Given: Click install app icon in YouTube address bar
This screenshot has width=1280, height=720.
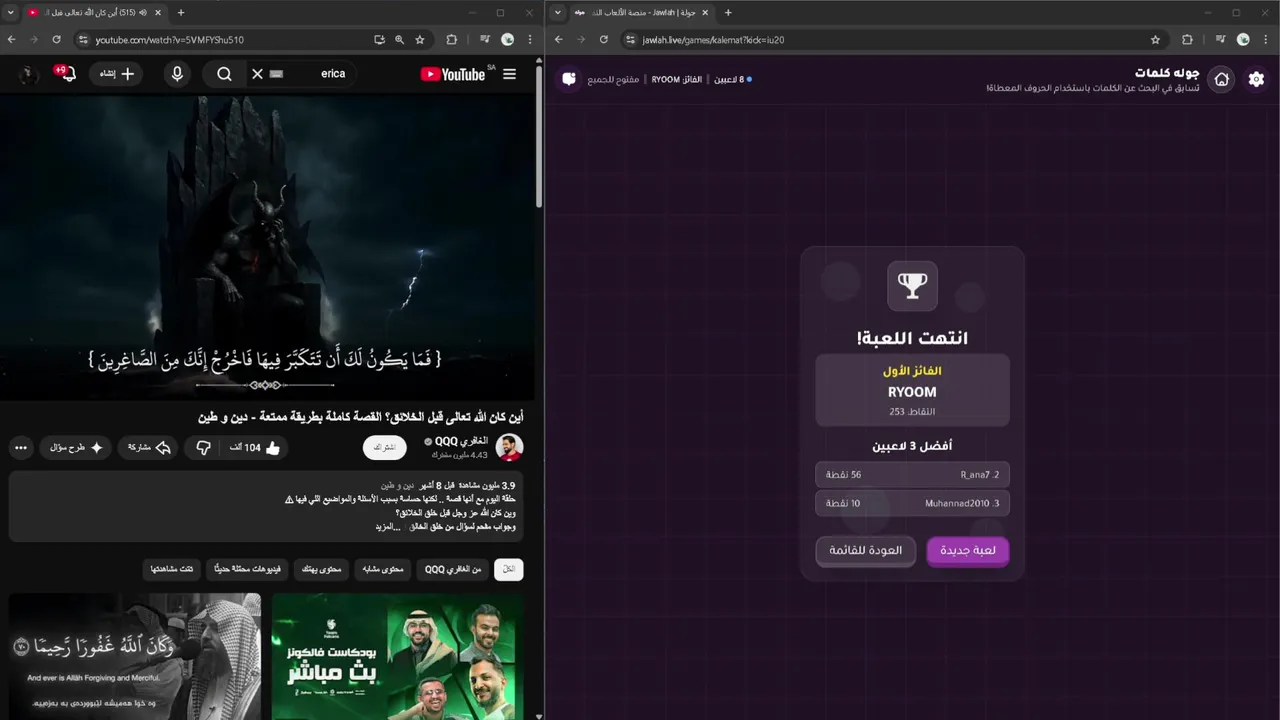Looking at the screenshot, I should click(379, 40).
